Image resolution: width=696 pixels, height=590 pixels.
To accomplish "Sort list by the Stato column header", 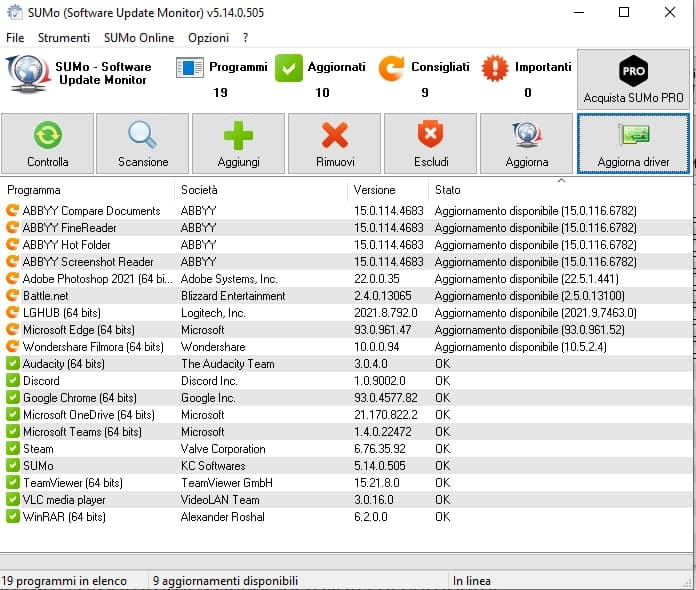I will point(448,190).
